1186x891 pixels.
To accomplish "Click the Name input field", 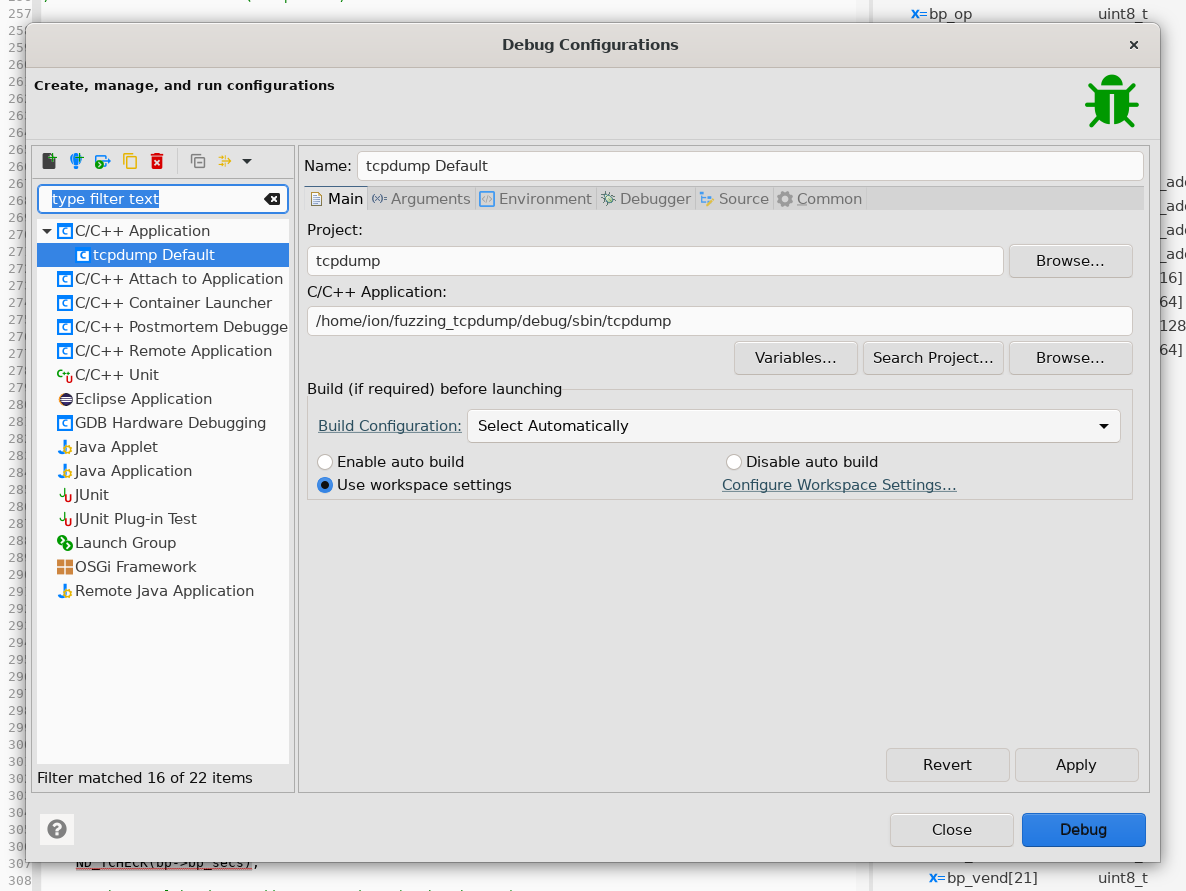I will (x=750, y=166).
